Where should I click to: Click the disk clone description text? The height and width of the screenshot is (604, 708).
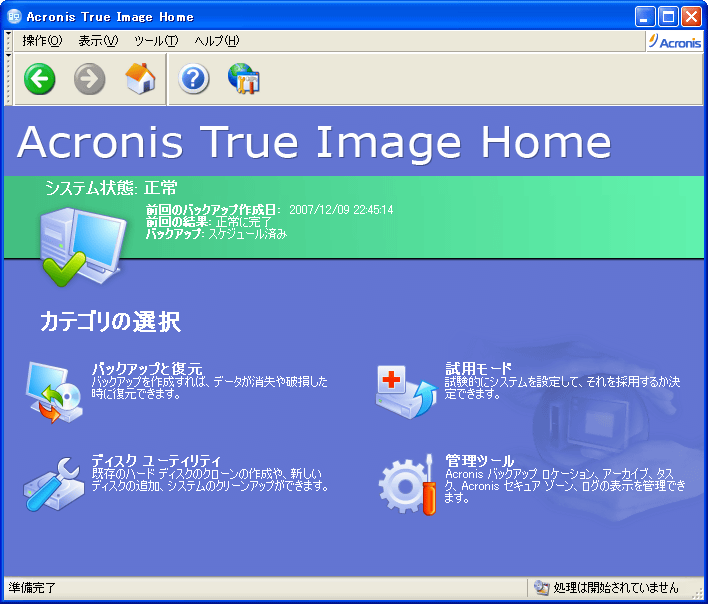click(210, 480)
